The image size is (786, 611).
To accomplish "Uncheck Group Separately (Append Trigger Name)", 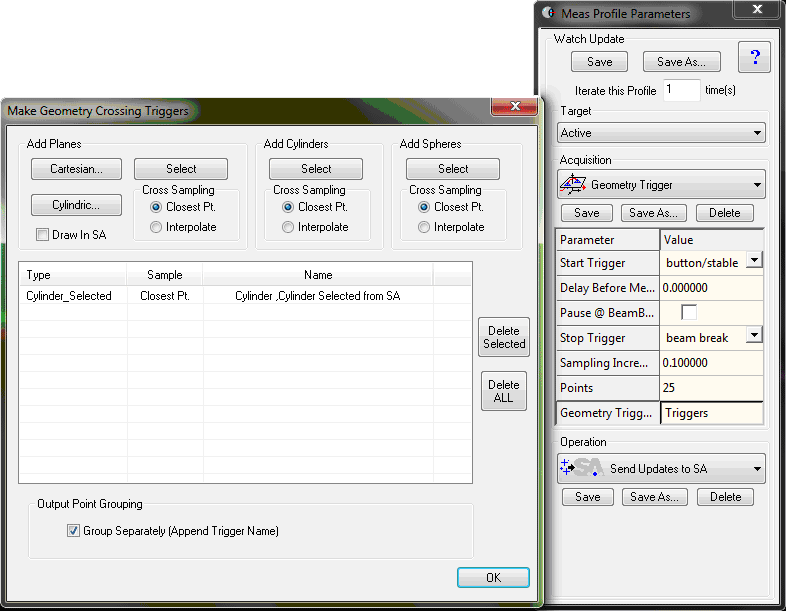I will pyautogui.click(x=73, y=530).
